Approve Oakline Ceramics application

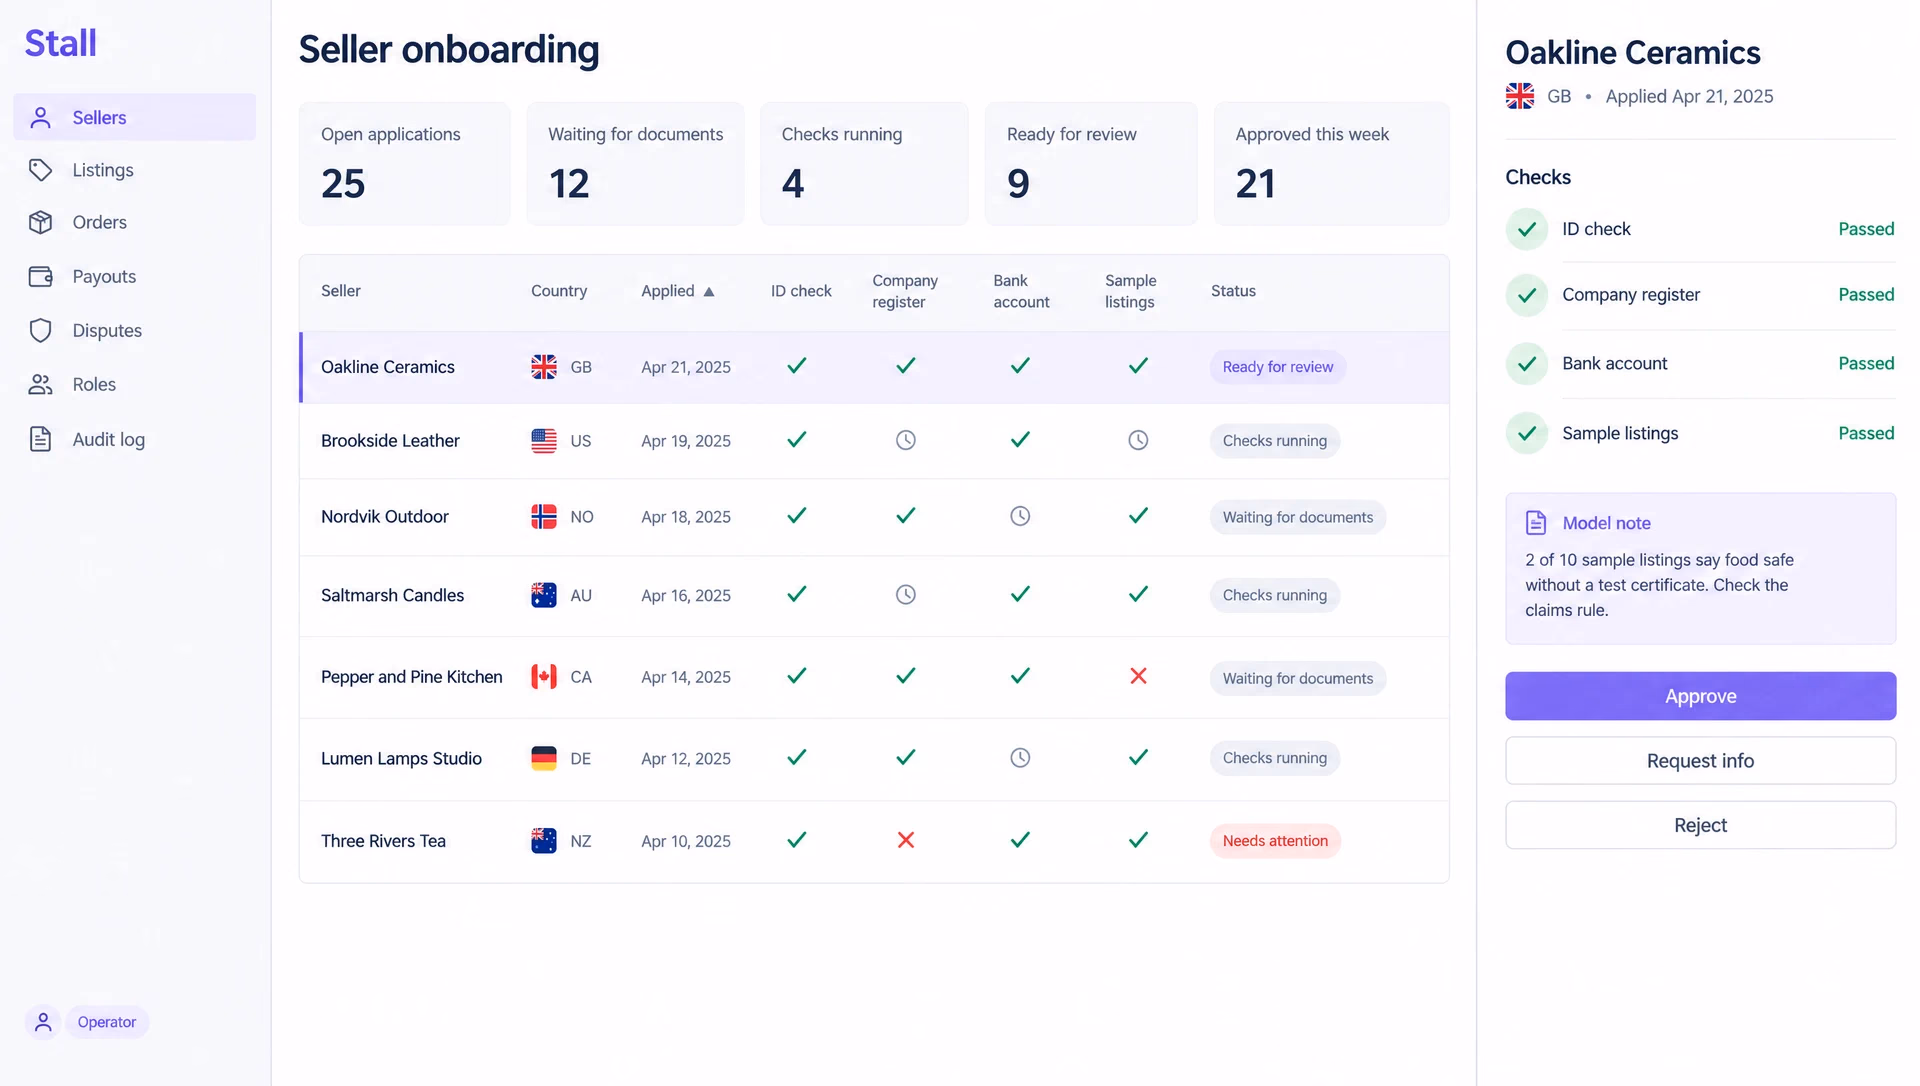[x=1700, y=696]
